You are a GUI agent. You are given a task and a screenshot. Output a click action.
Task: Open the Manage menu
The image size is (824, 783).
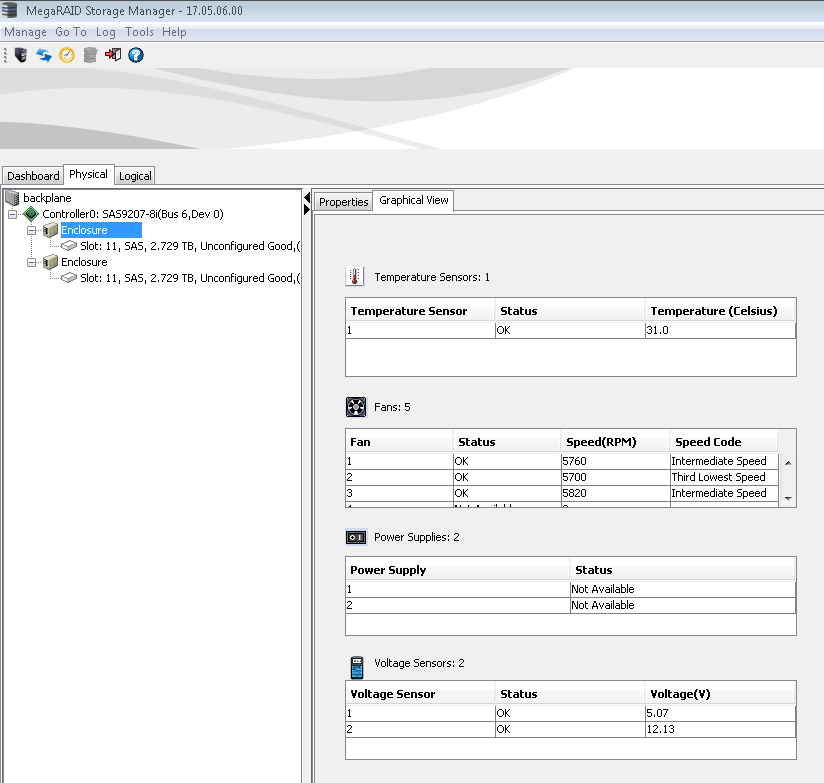pos(25,32)
